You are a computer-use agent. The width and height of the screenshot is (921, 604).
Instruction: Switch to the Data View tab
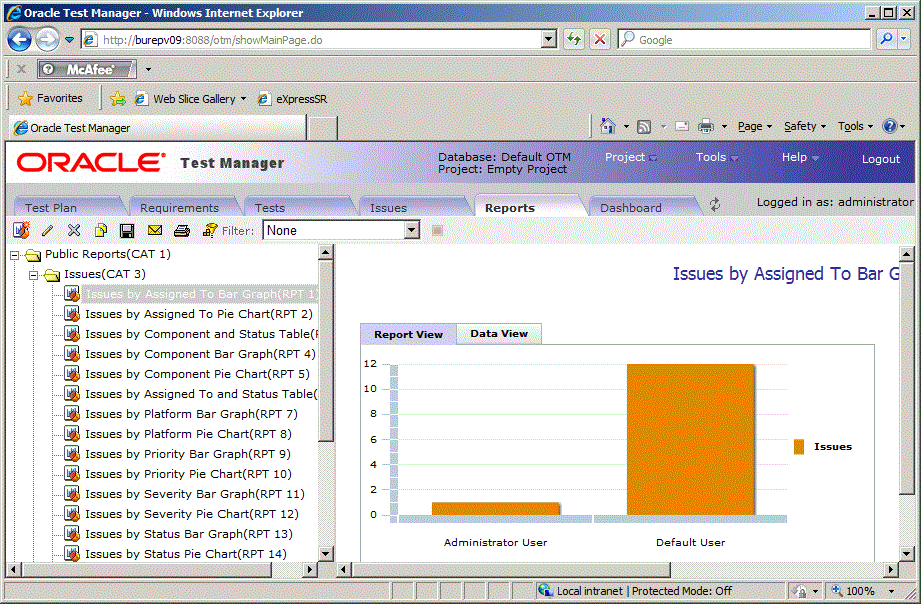499,333
